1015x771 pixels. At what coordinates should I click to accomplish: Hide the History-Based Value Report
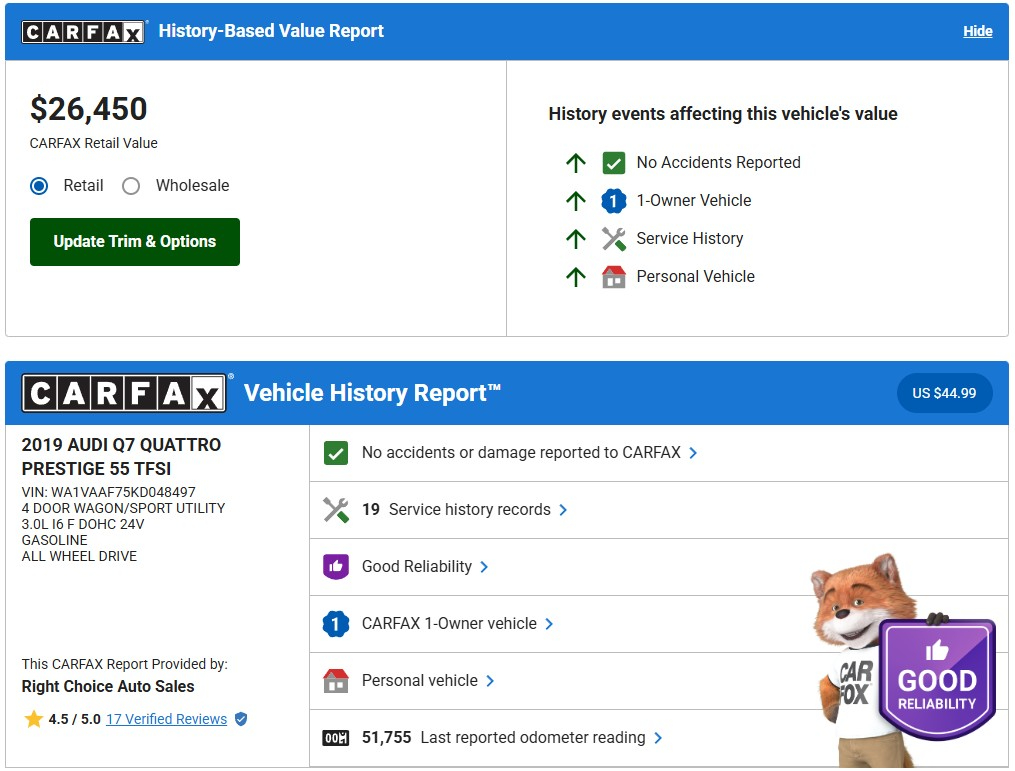(977, 31)
